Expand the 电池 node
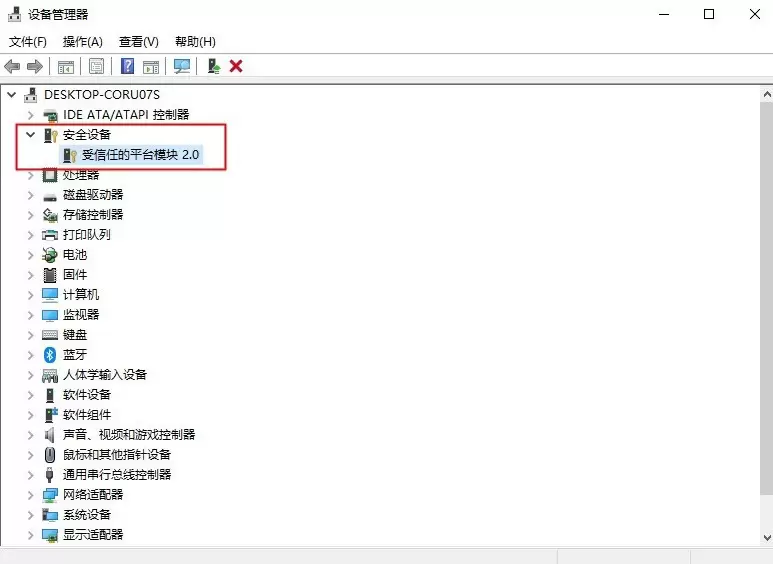773x564 pixels. point(31,255)
